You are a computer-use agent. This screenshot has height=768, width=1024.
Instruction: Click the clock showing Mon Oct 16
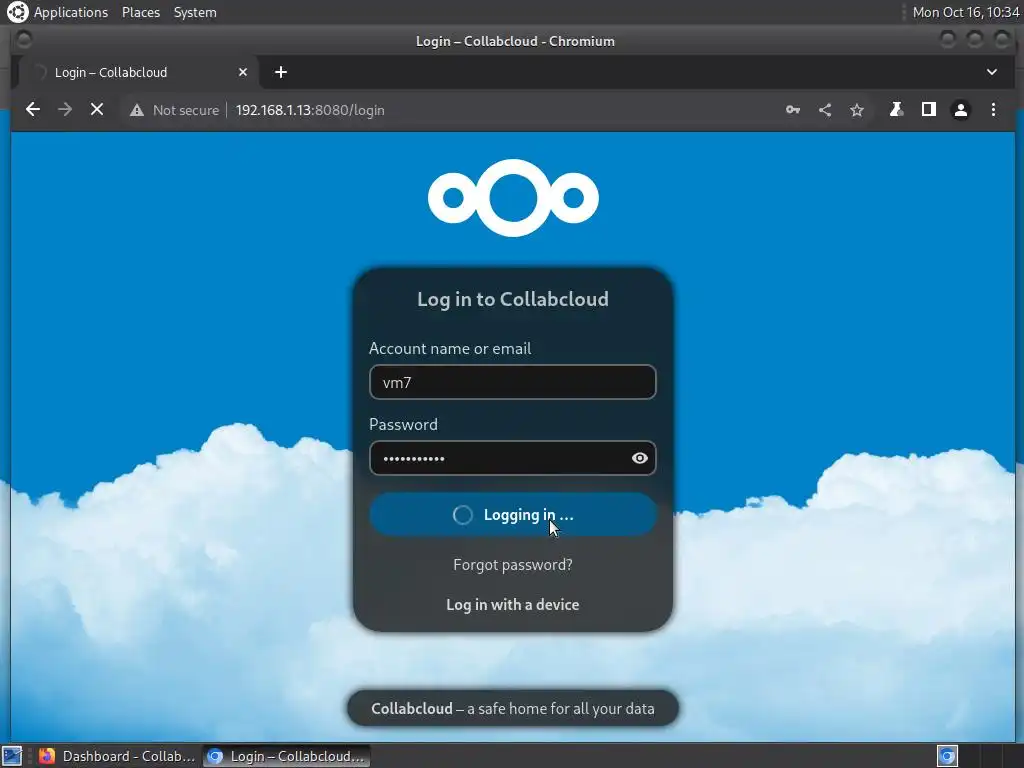(x=965, y=12)
